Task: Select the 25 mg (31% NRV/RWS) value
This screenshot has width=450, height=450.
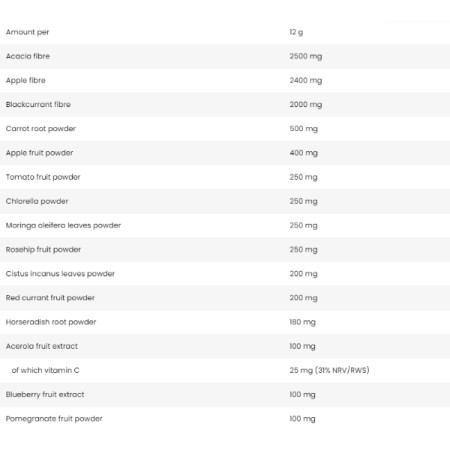Action: (x=329, y=370)
